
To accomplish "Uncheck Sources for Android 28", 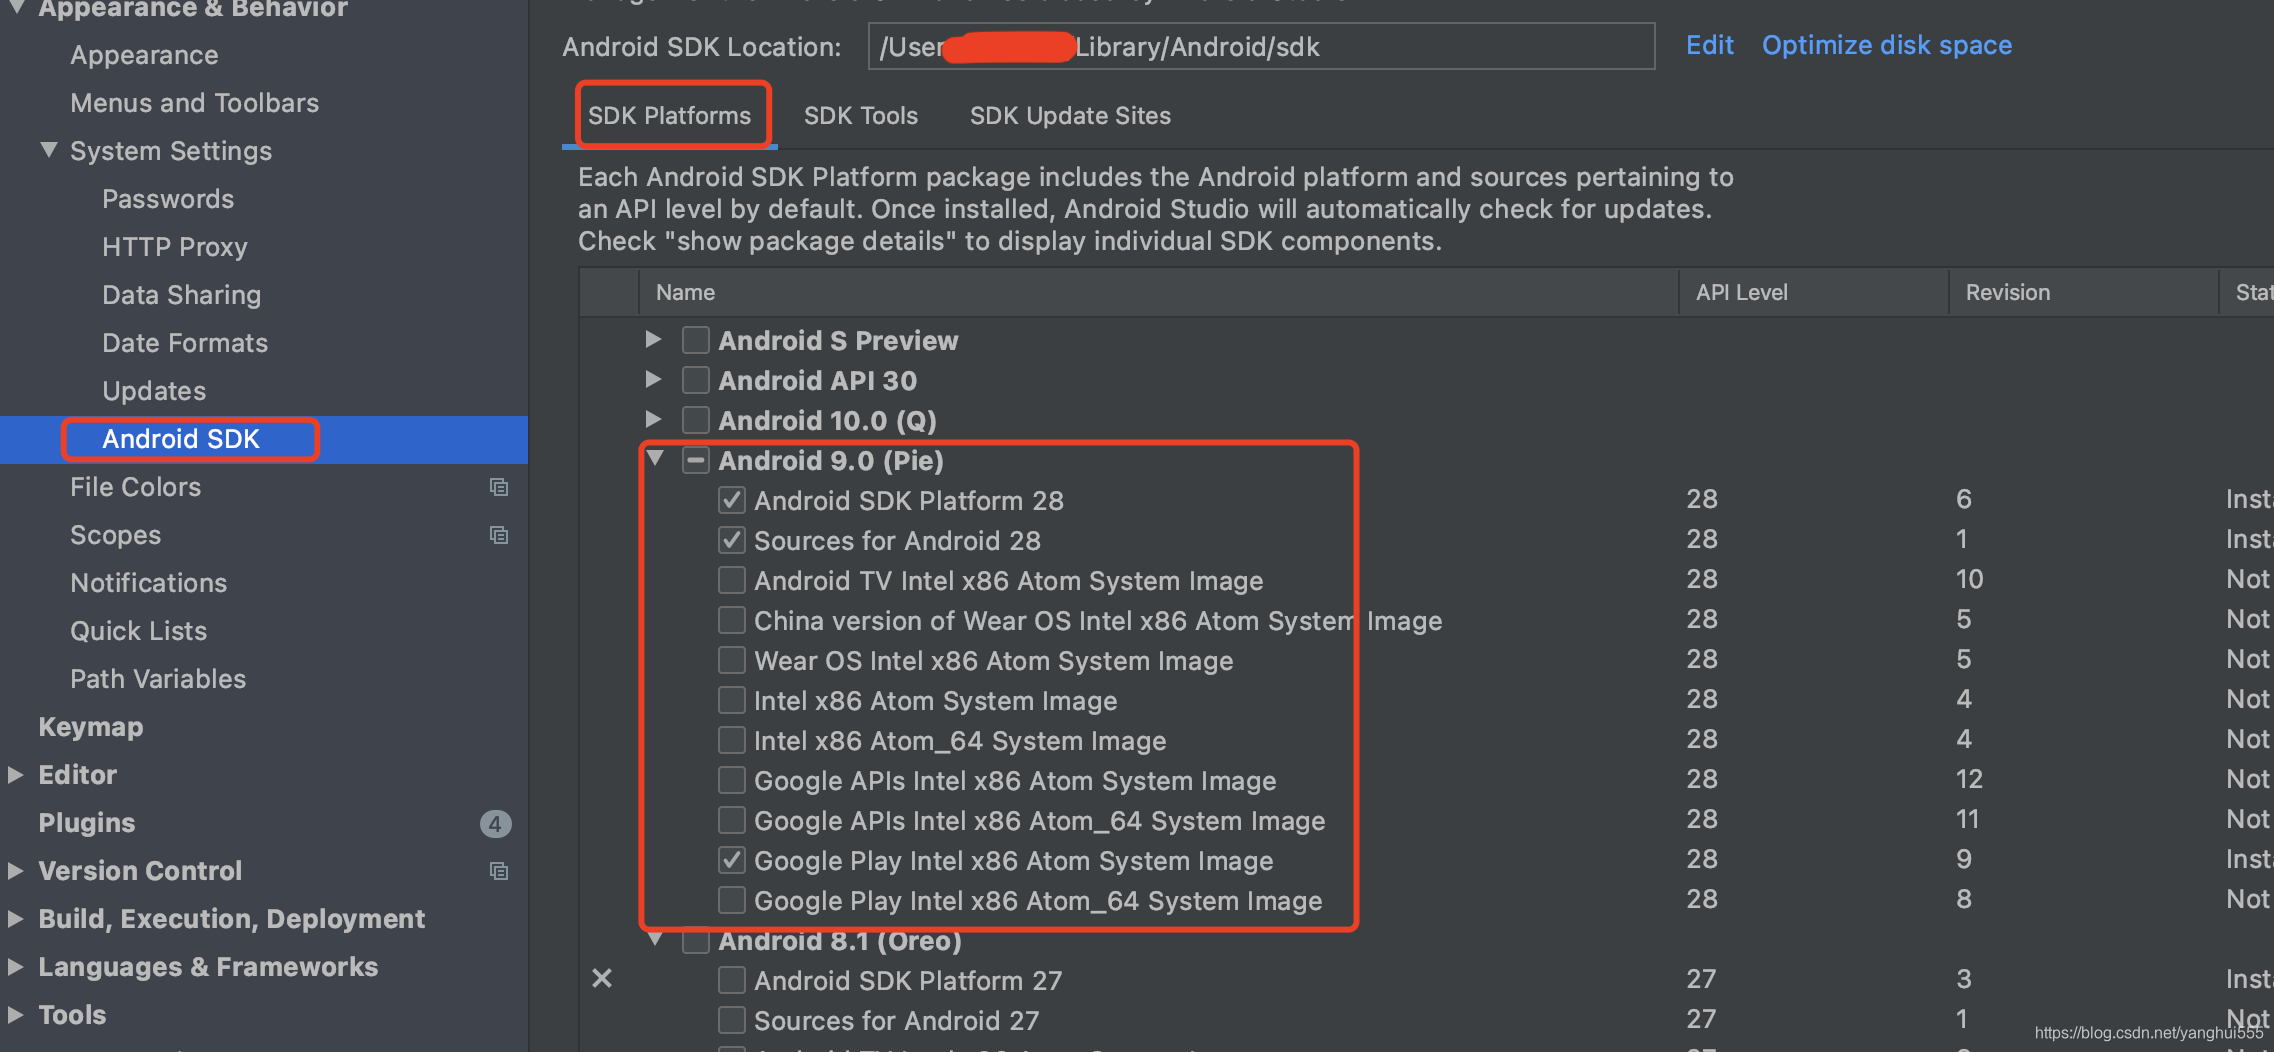I will pyautogui.click(x=732, y=540).
